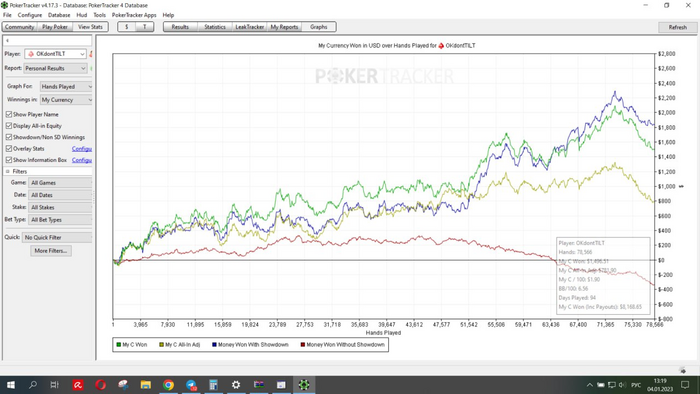This screenshot has width=700, height=394.
Task: Toggle Showdown/Non SD Winnings checkbox
Action: pyautogui.click(x=8, y=137)
